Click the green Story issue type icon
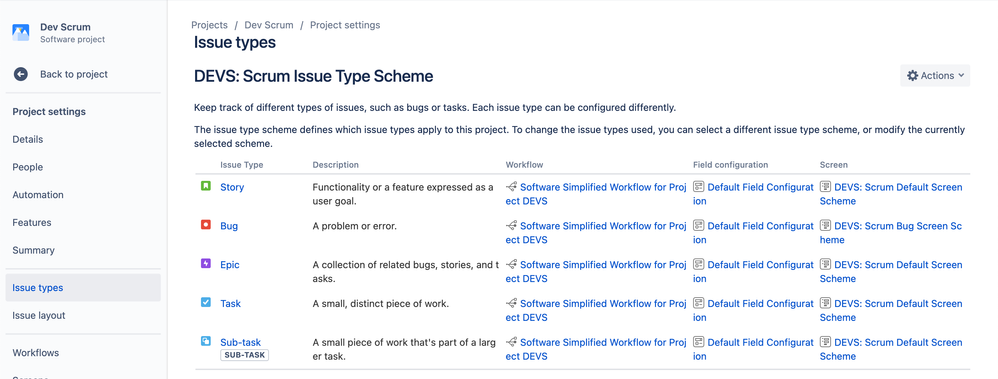The height and width of the screenshot is (379, 998). point(206,187)
